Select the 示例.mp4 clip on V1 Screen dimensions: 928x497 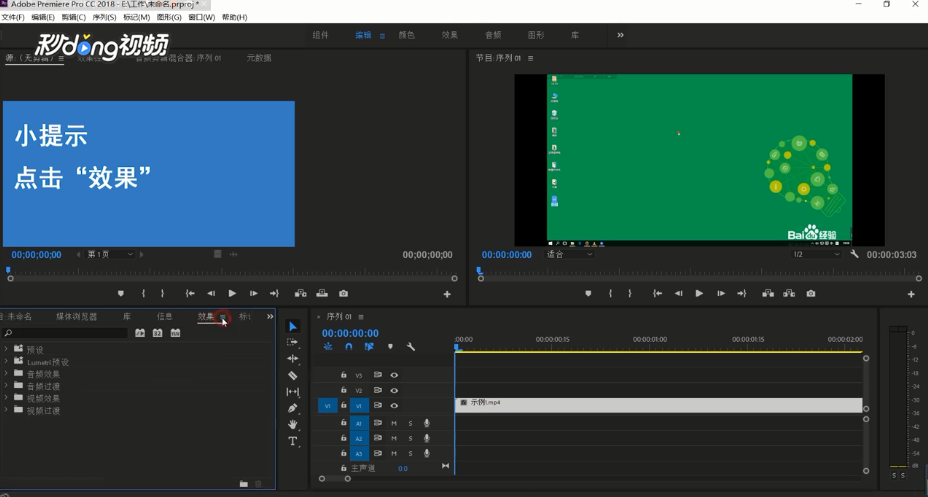[x=659, y=405]
